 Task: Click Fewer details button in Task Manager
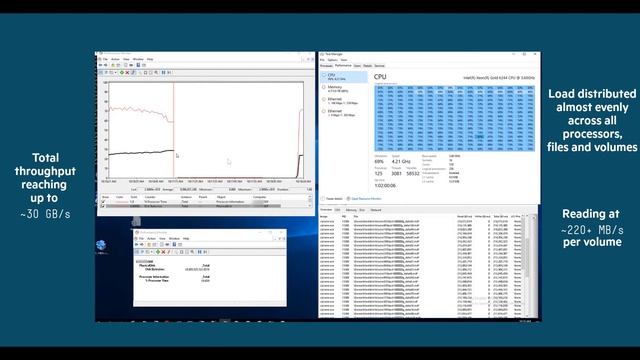(332, 199)
